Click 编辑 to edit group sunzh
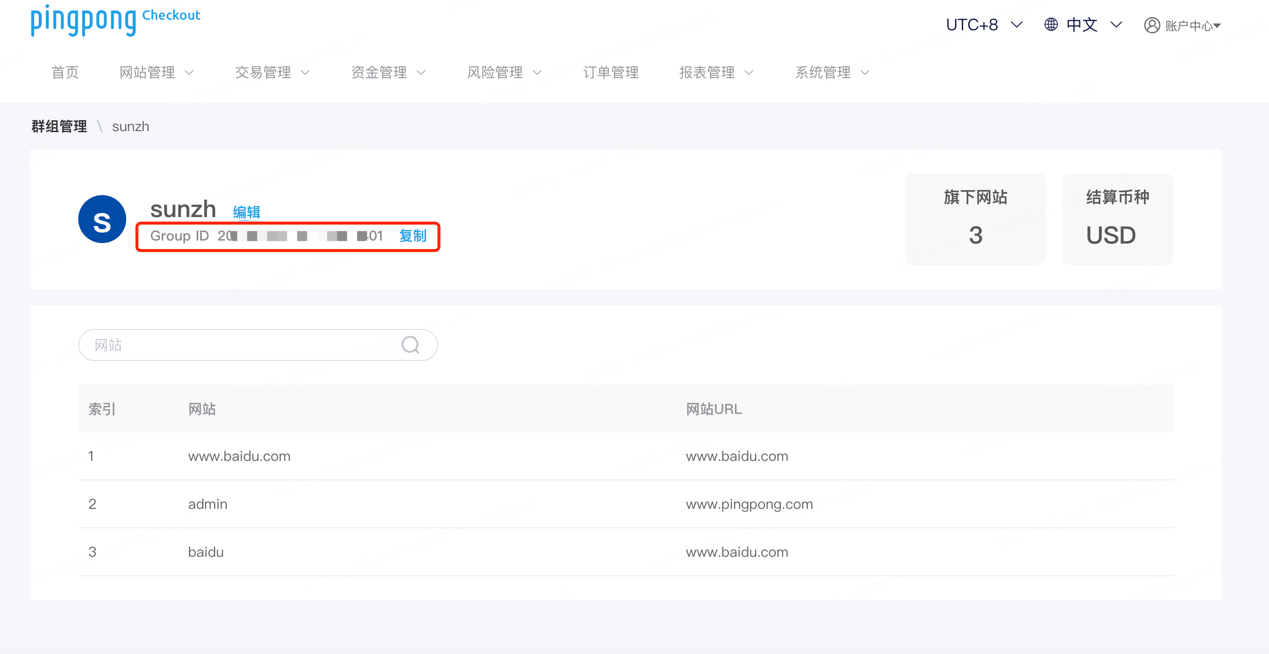This screenshot has height=654, width=1269. tap(246, 211)
